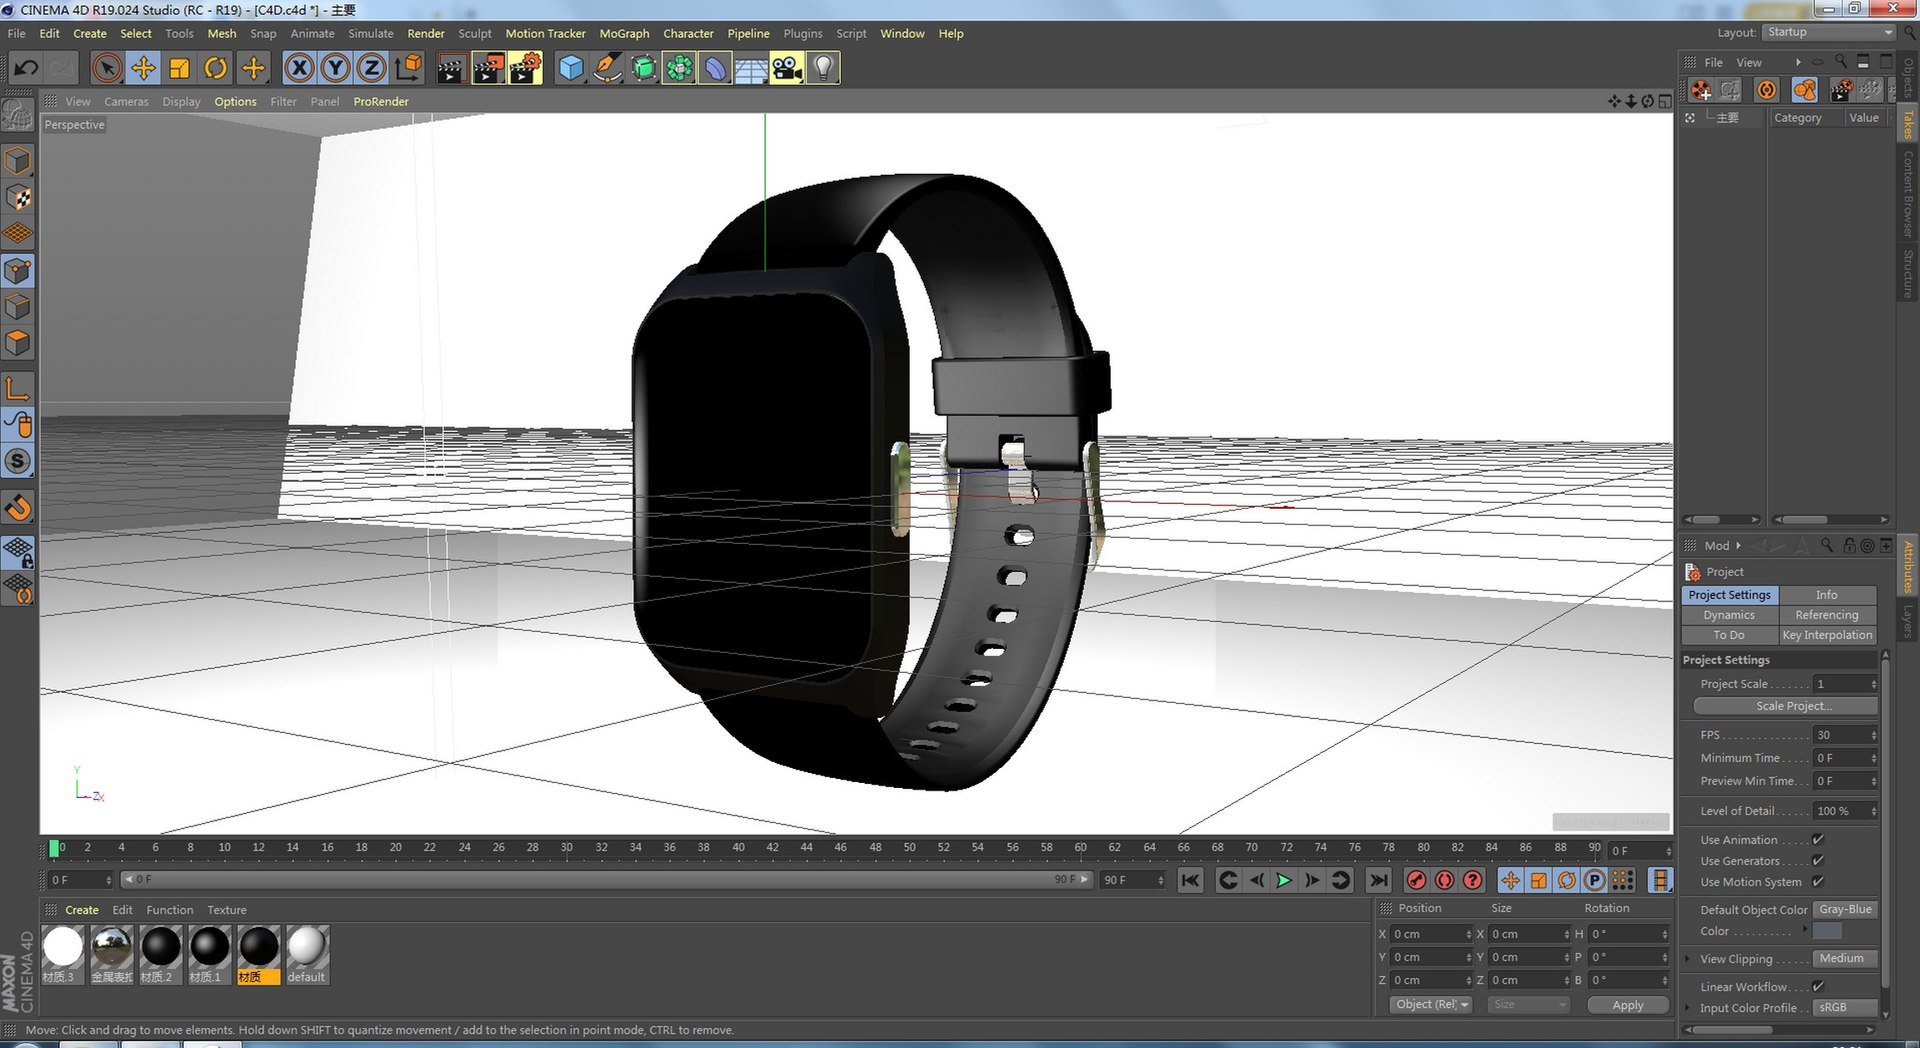Screen dimensions: 1920x1048
Task: Select the Scale tool
Action: tap(179, 68)
